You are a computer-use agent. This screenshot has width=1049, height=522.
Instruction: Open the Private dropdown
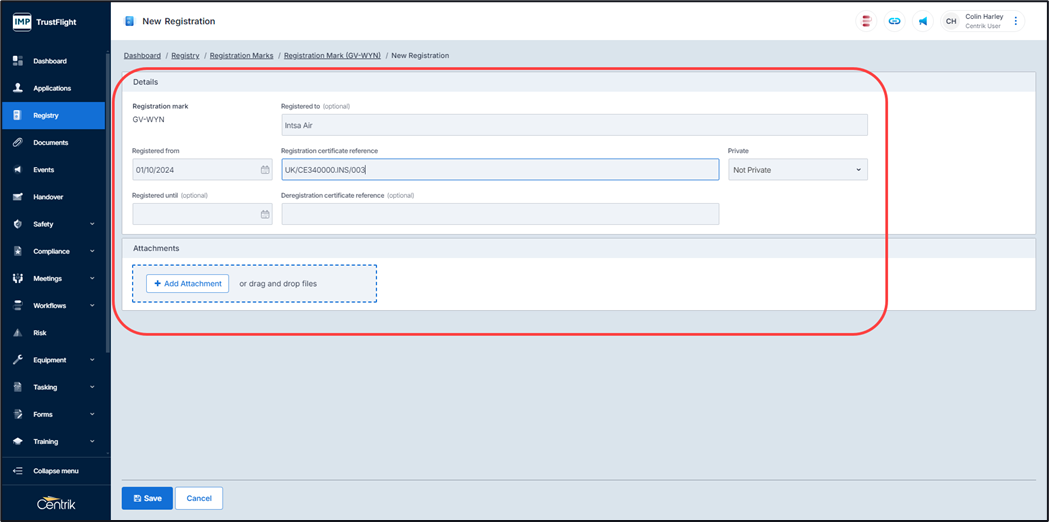pos(797,170)
